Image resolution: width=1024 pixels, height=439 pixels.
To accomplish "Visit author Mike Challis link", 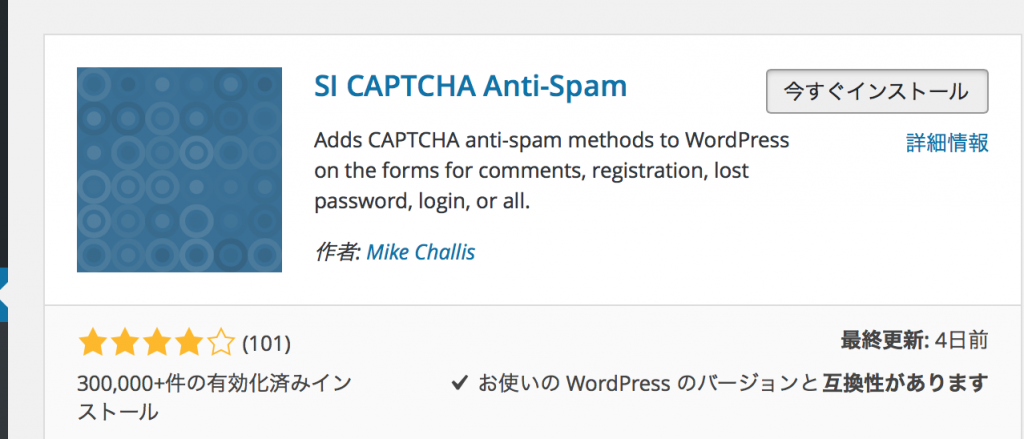I will [x=420, y=252].
